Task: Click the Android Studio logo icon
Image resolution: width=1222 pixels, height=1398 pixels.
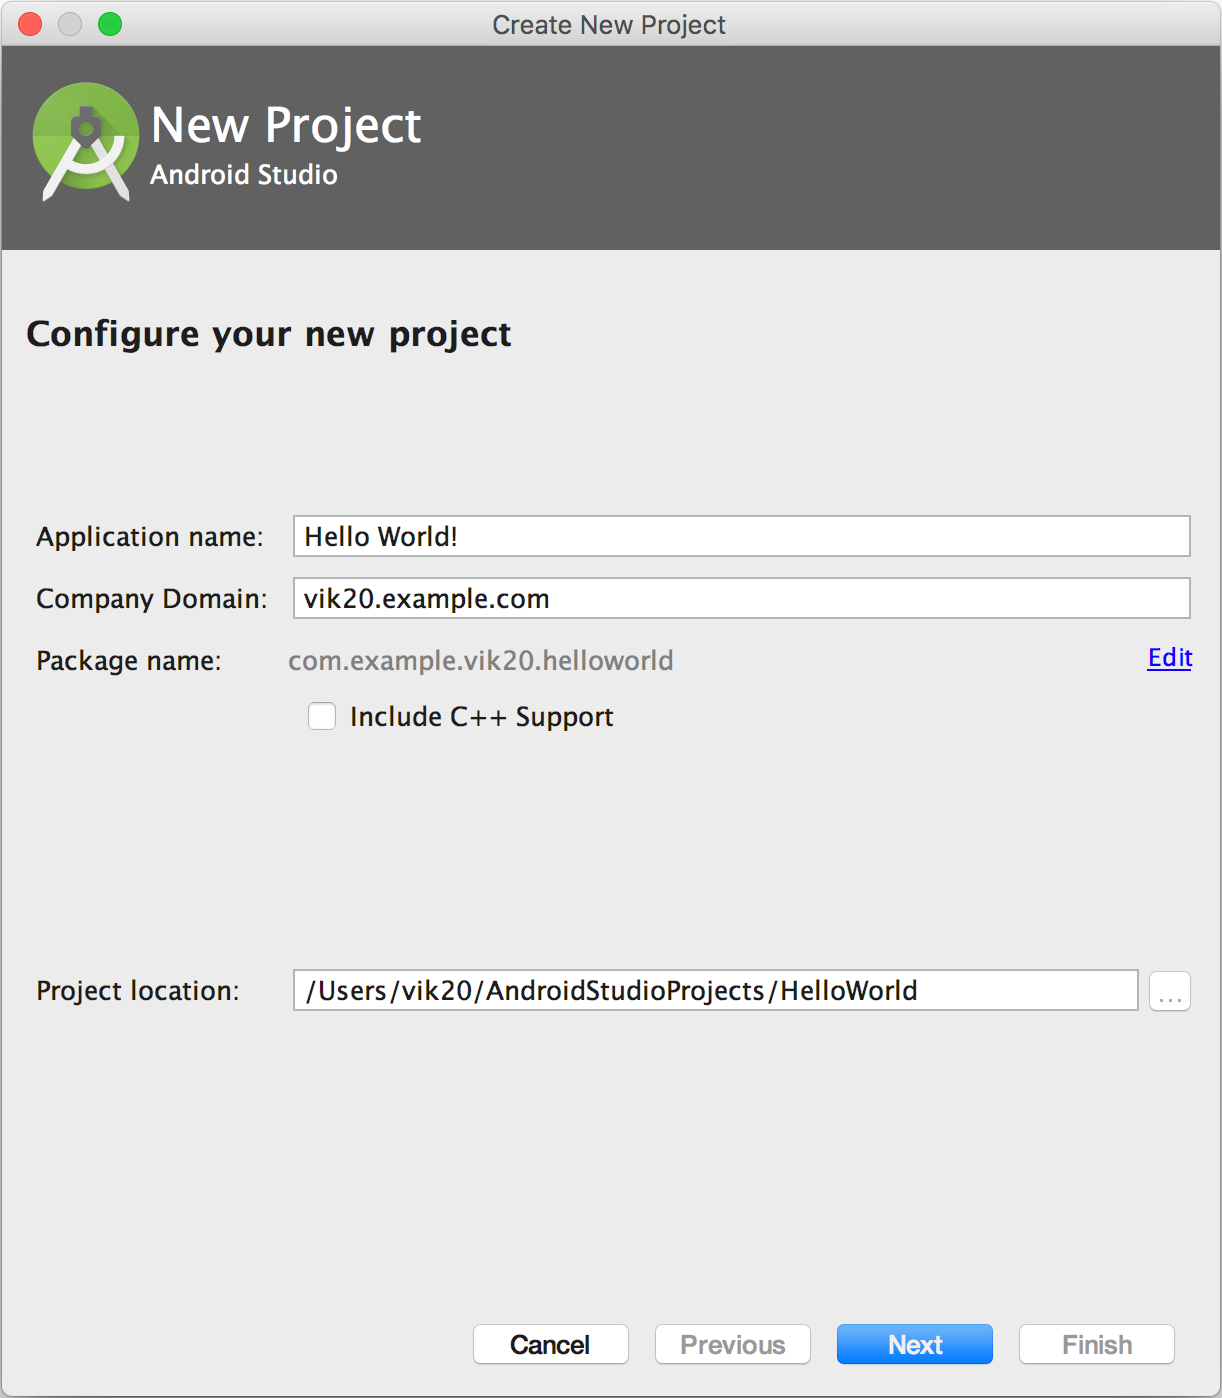Action: [x=86, y=141]
